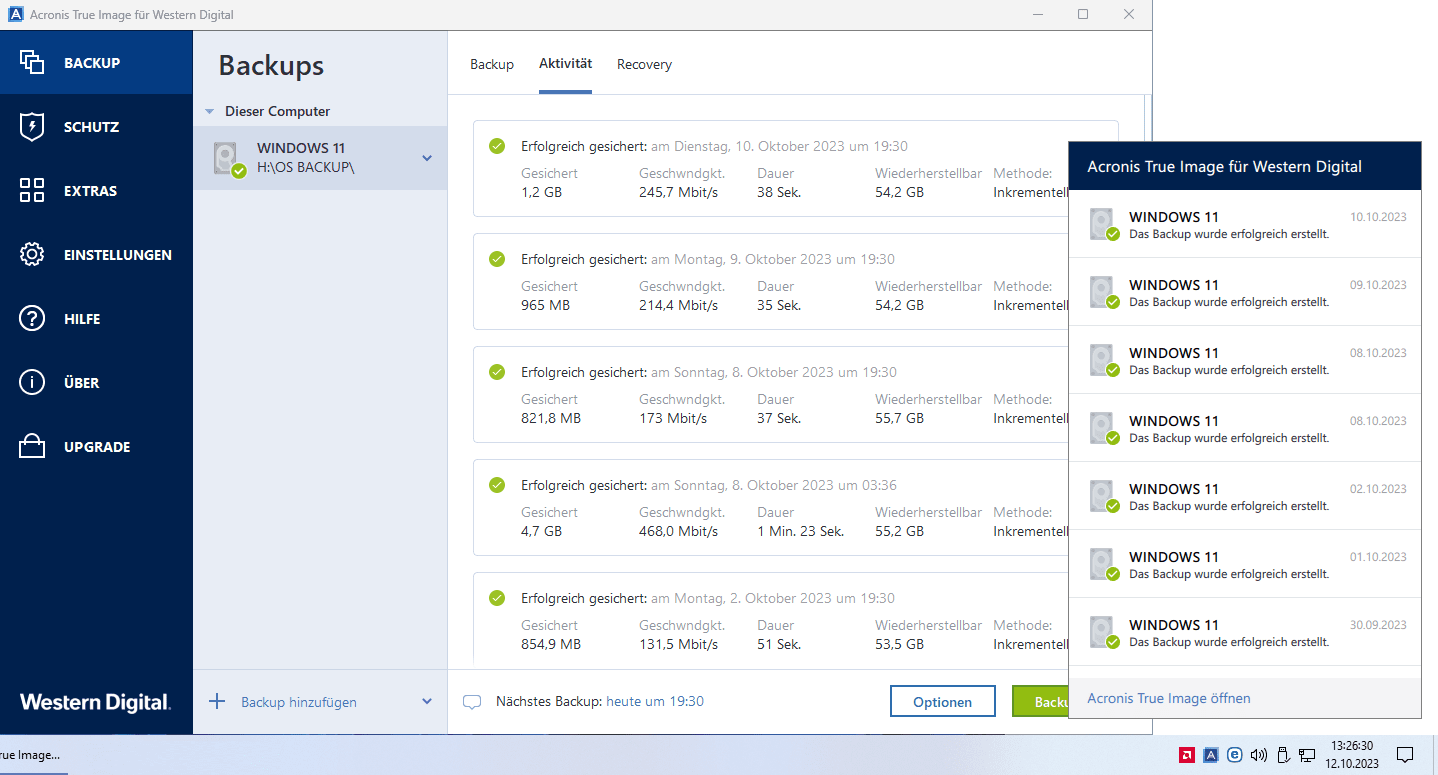Click the 55,7 GB Wiederherstellbar value
The height and width of the screenshot is (775, 1438).
pyautogui.click(x=899, y=418)
